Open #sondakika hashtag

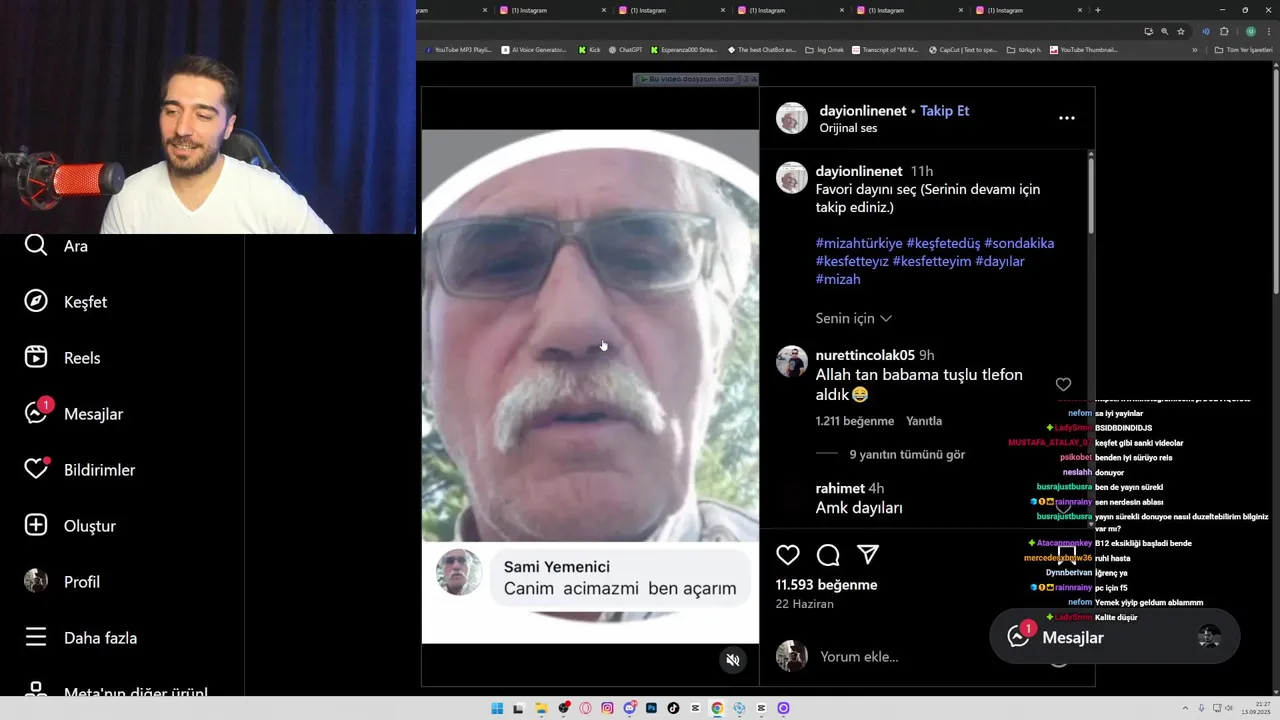coord(1019,243)
